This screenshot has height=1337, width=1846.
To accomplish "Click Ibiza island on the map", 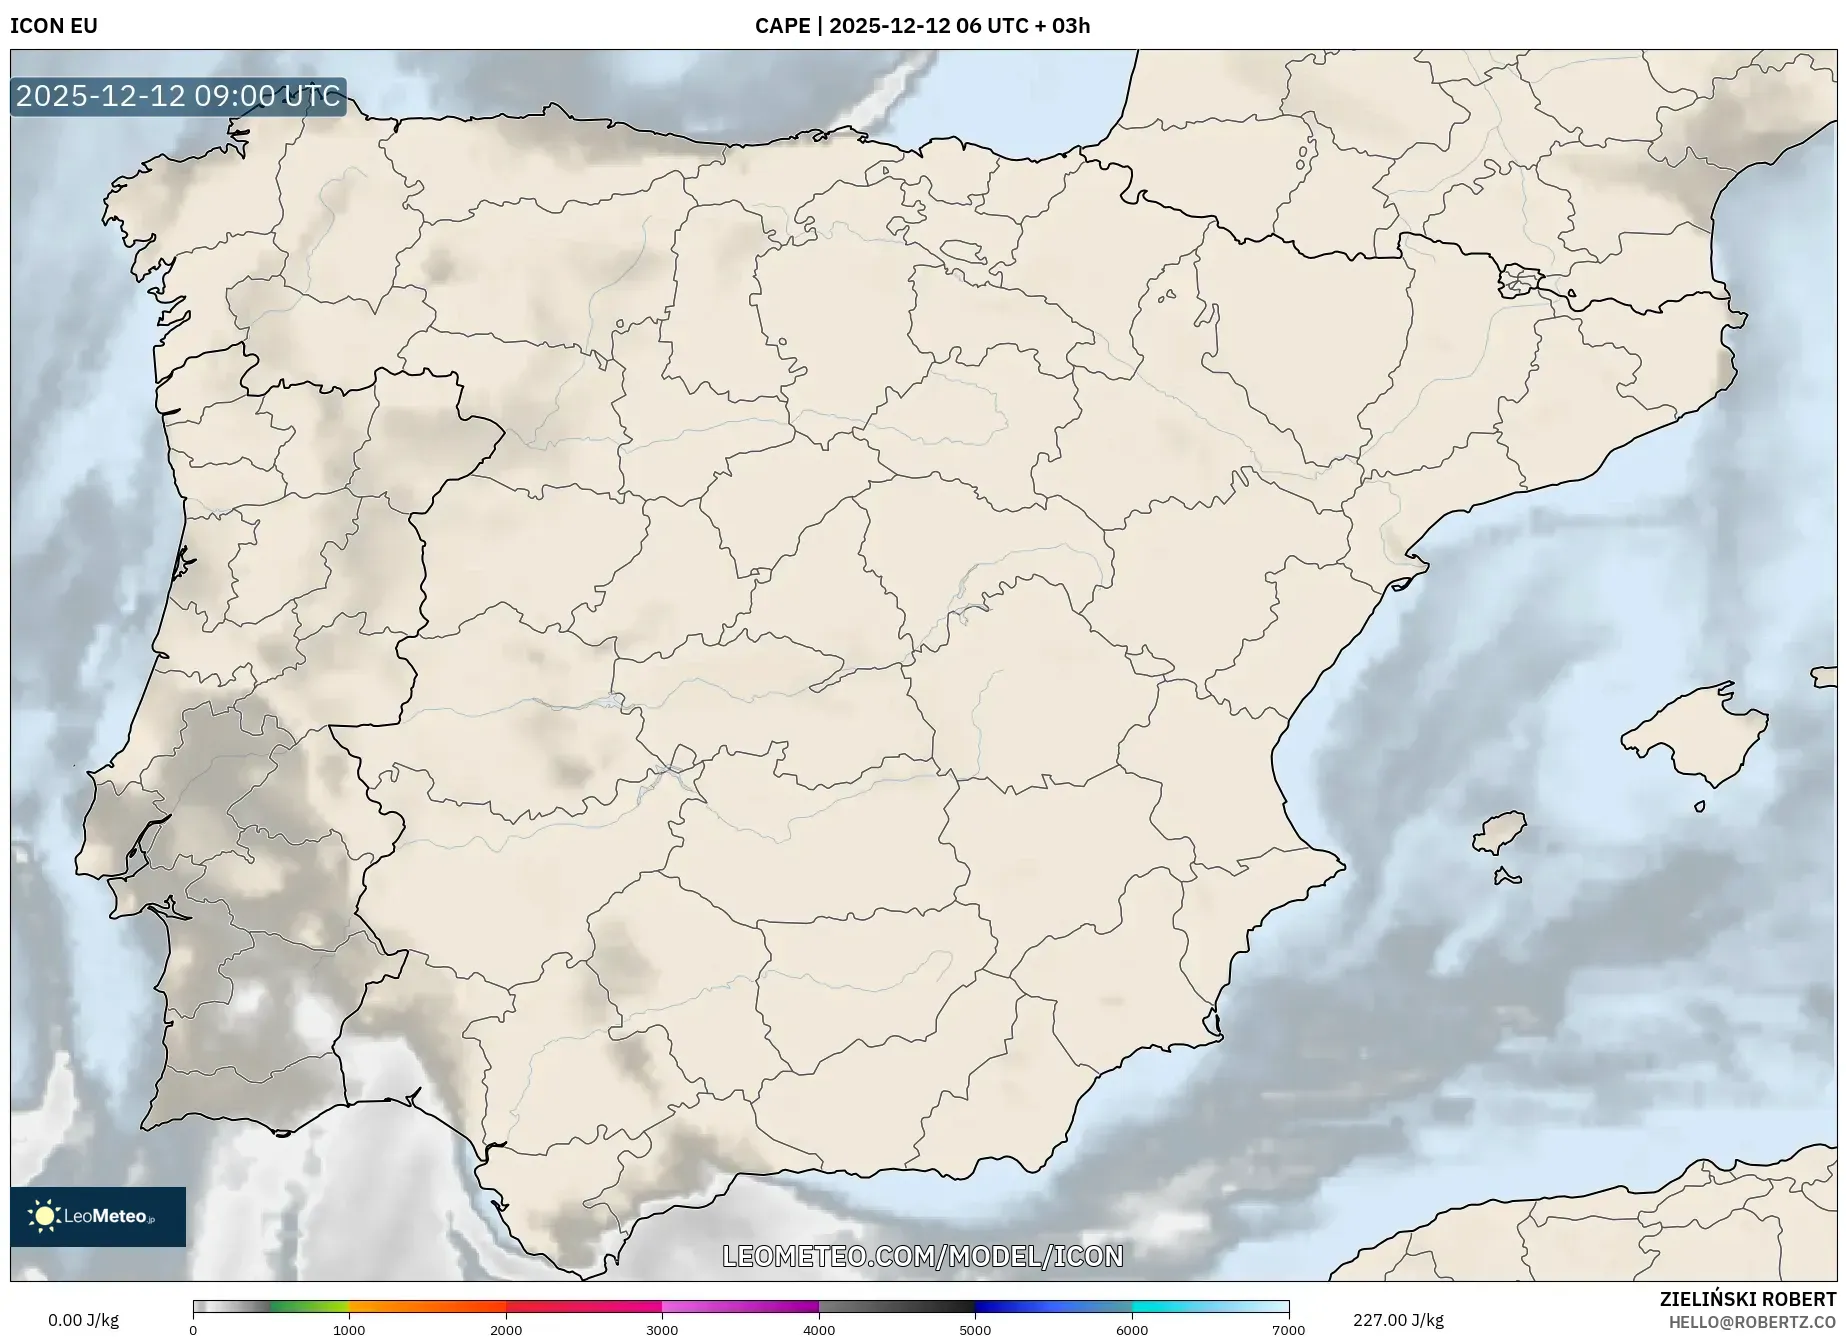I will (1501, 832).
